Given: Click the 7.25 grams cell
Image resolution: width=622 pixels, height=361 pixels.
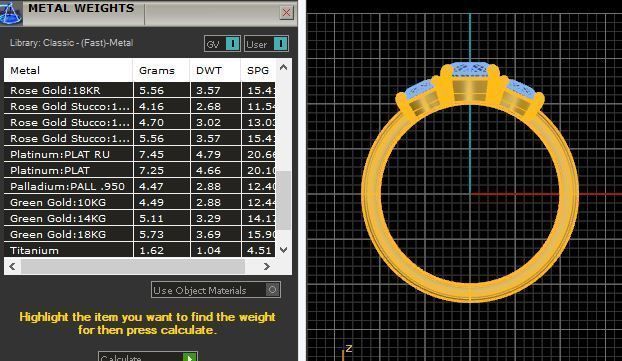Looking at the screenshot, I should coord(161,171).
